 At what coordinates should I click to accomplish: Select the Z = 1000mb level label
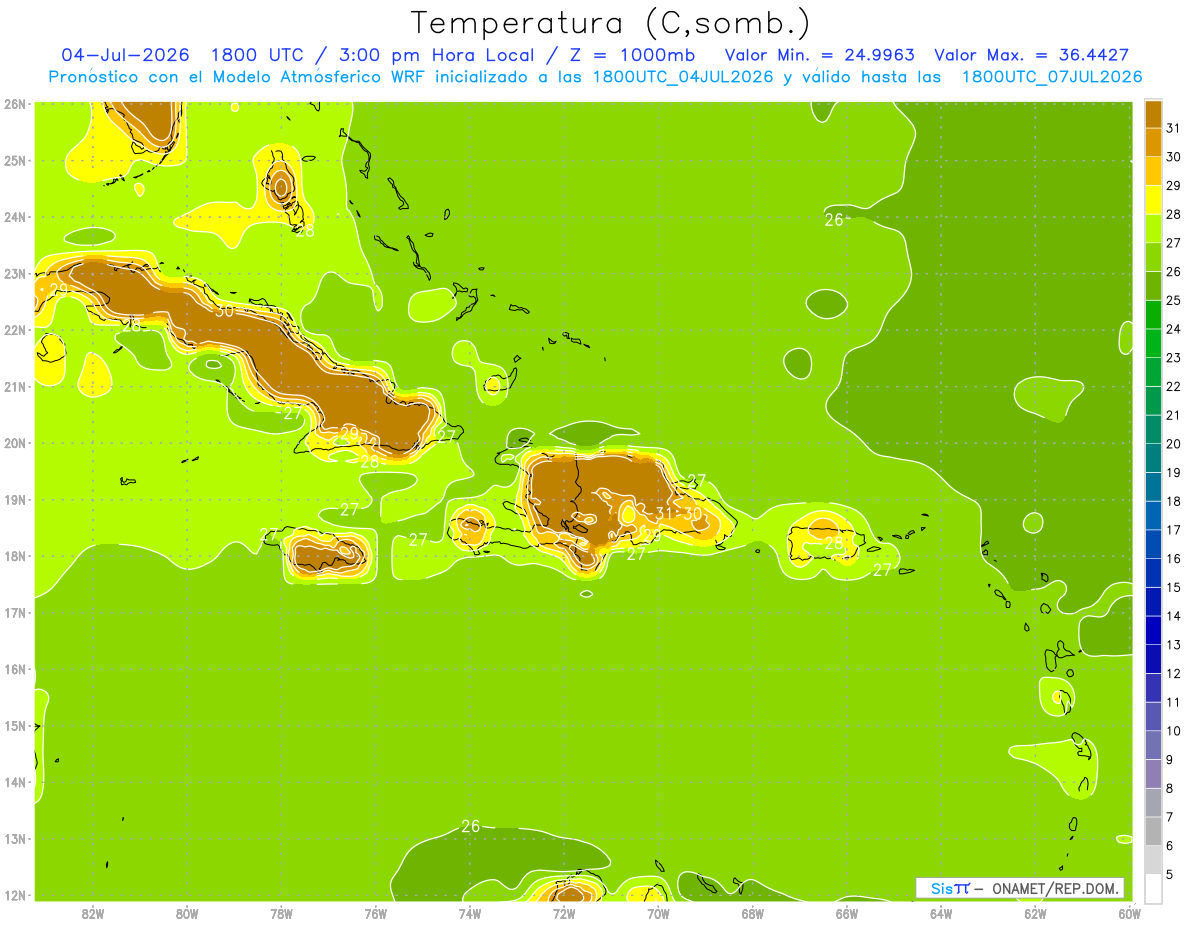(630, 55)
